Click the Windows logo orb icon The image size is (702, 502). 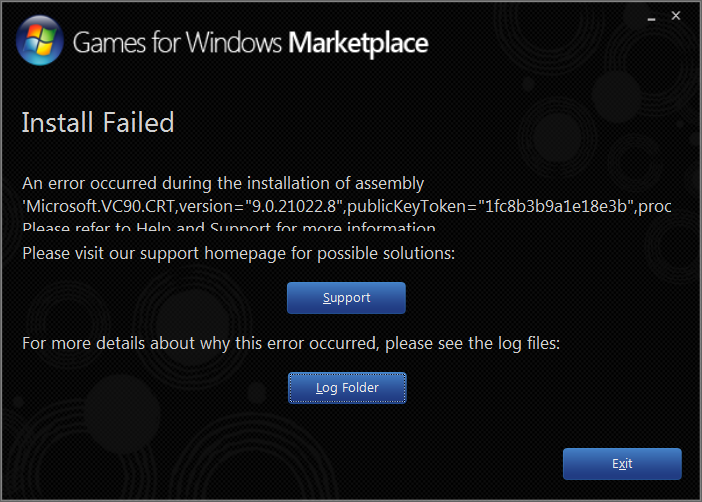coord(39,40)
